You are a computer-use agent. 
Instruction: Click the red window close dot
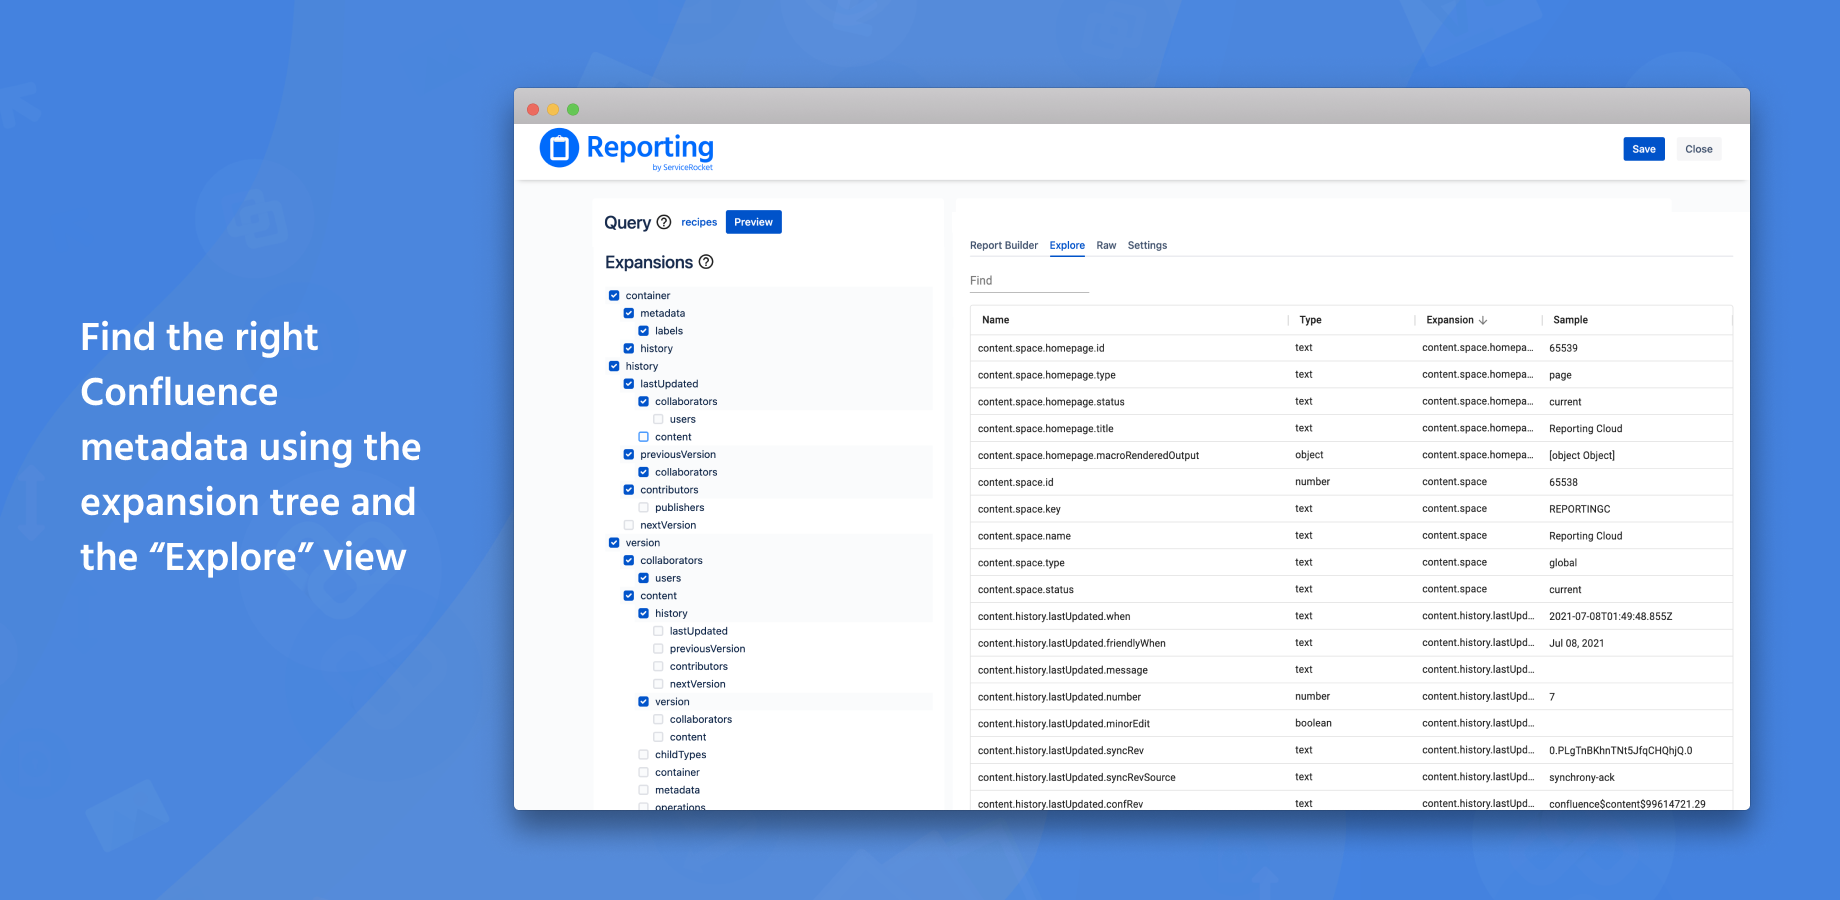[533, 109]
